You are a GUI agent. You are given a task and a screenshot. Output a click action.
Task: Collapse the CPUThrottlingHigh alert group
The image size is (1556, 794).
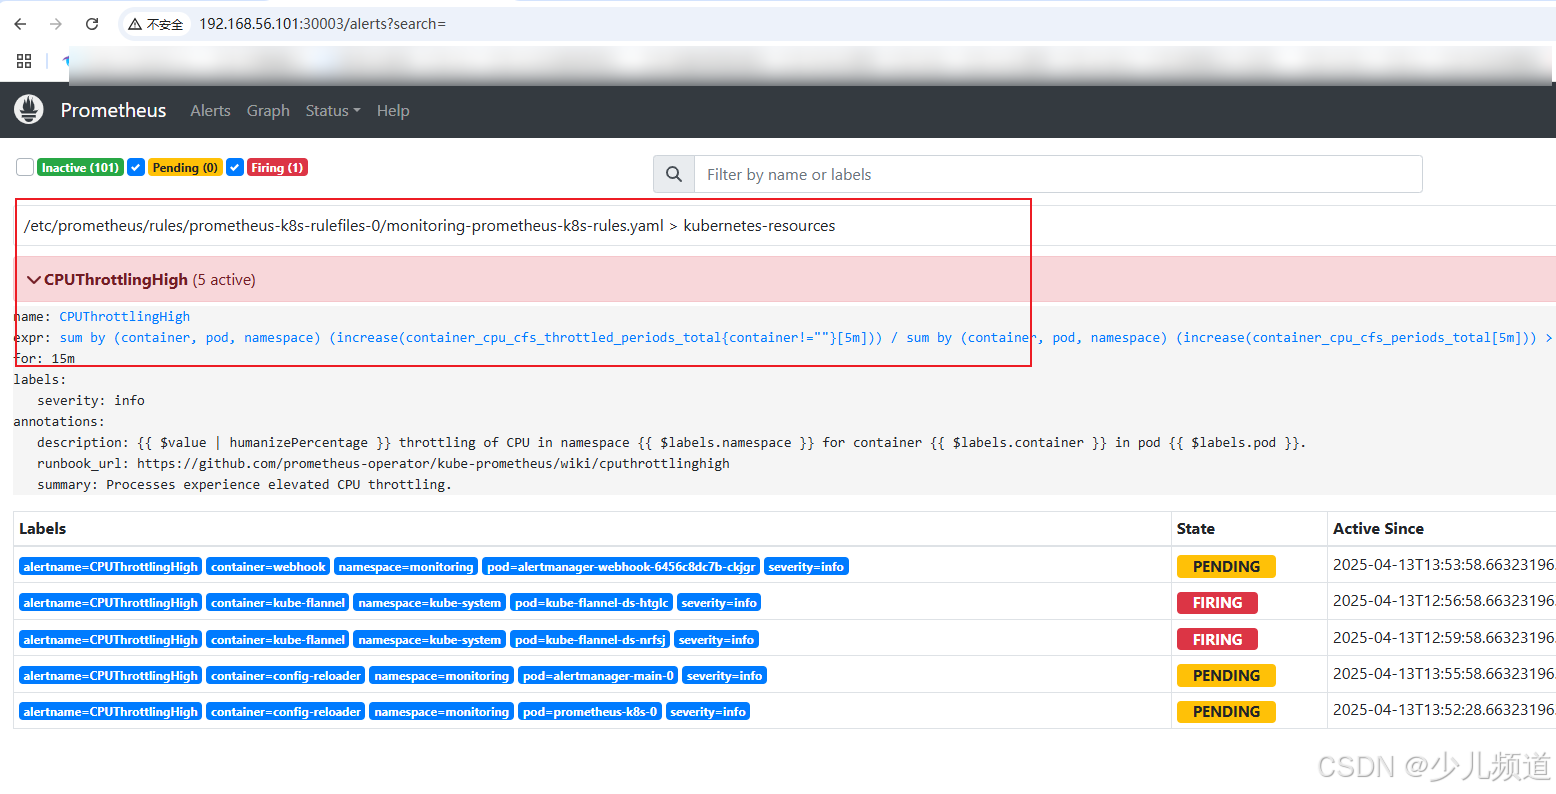(x=34, y=280)
